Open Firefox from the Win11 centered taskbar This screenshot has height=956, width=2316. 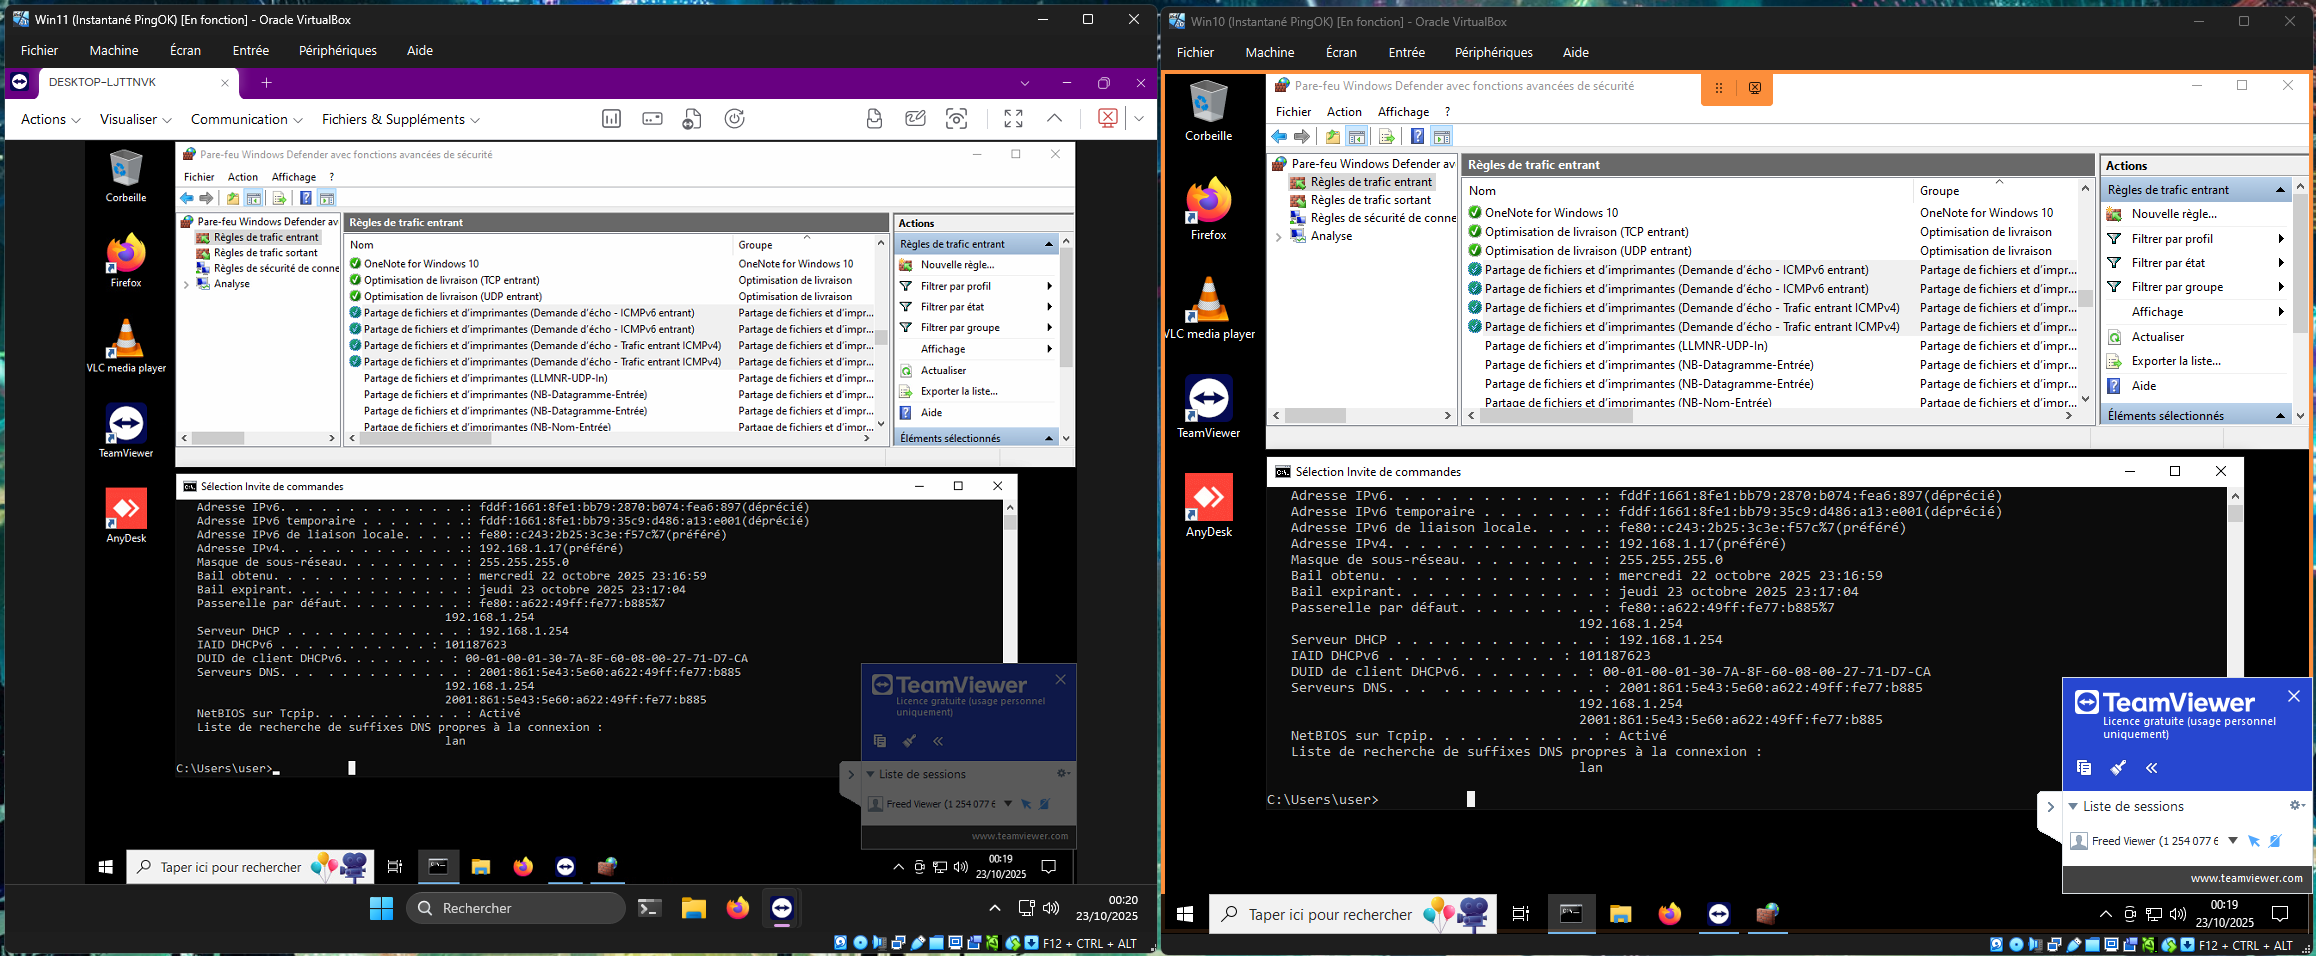tap(738, 908)
